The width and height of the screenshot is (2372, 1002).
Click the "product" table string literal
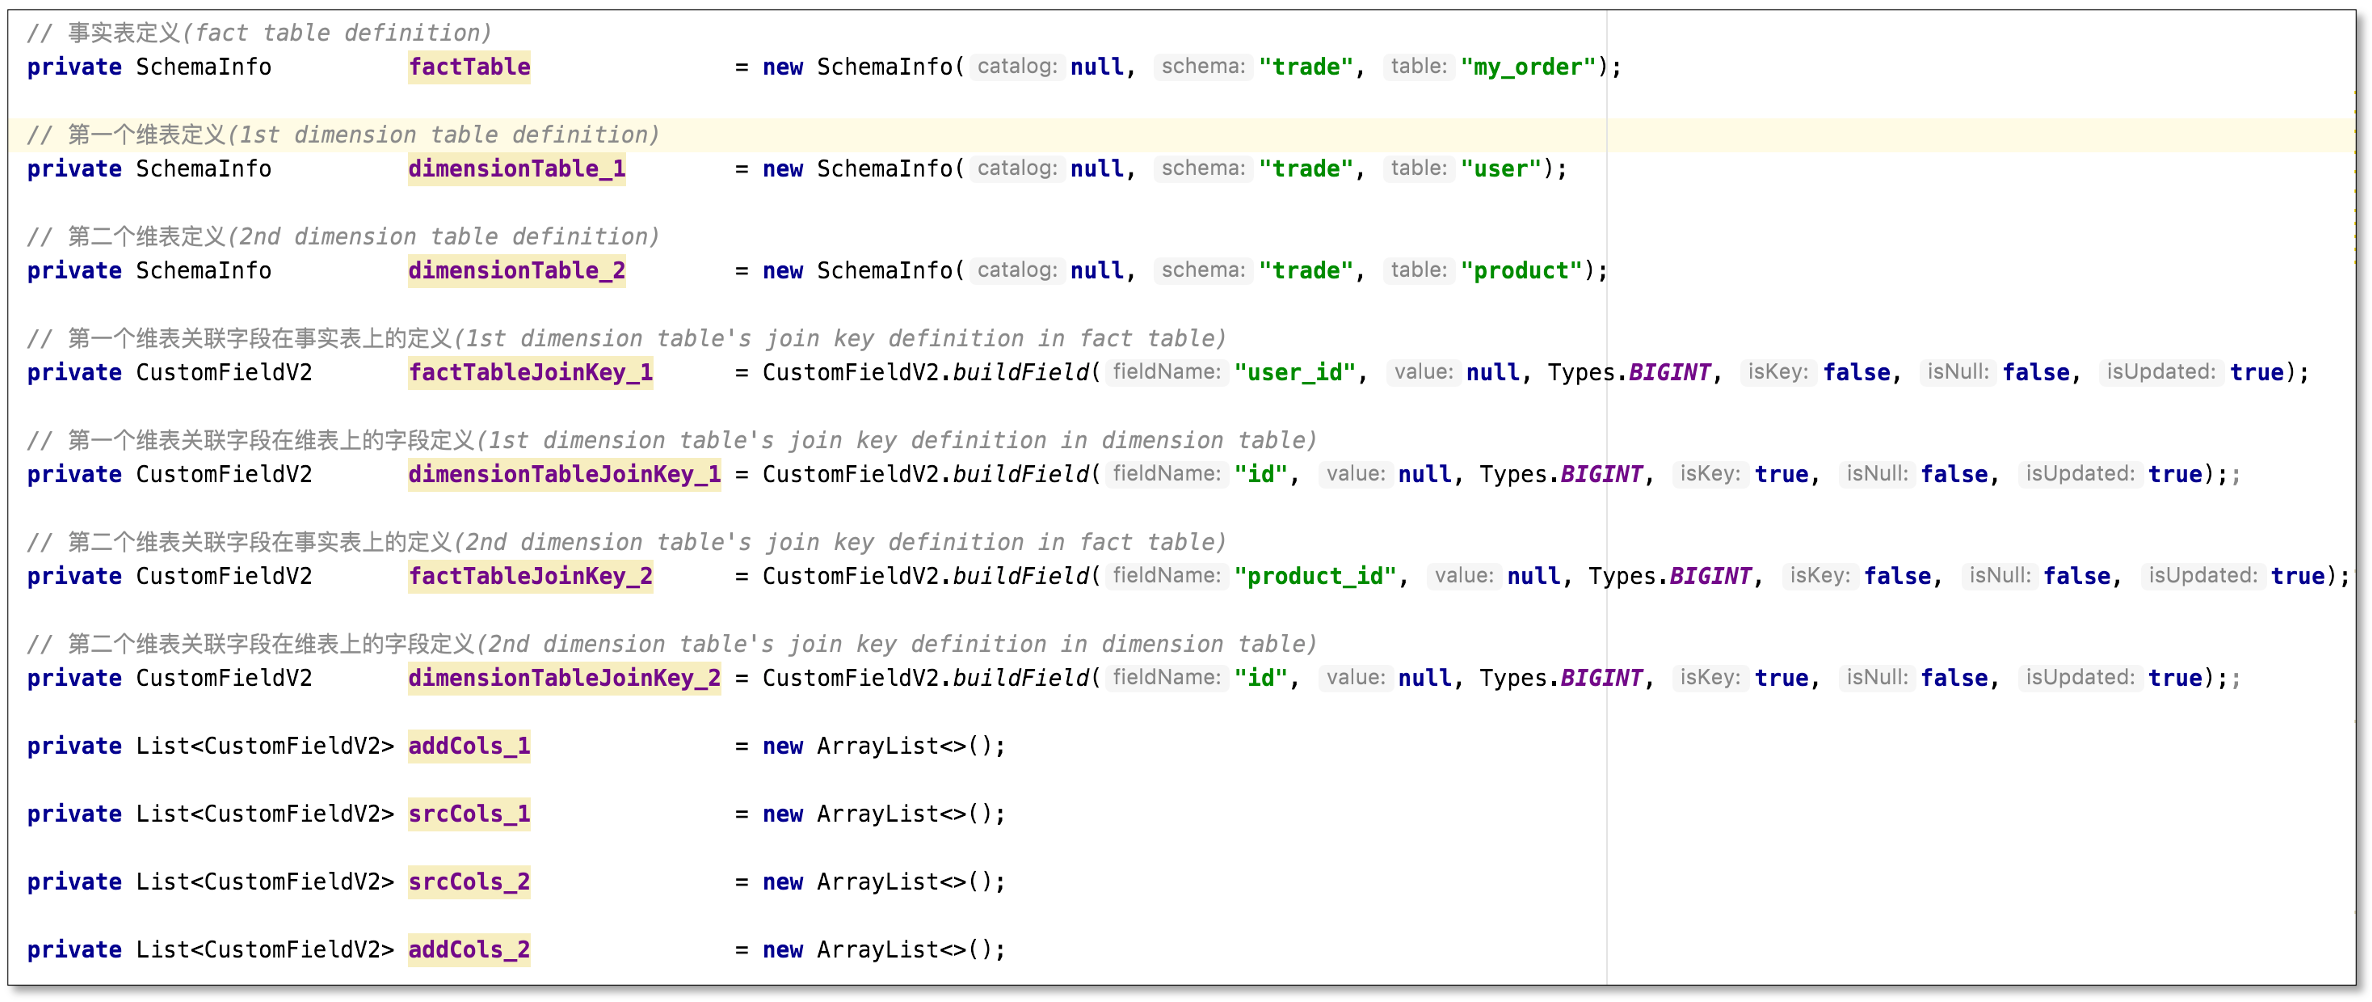coord(1521,271)
